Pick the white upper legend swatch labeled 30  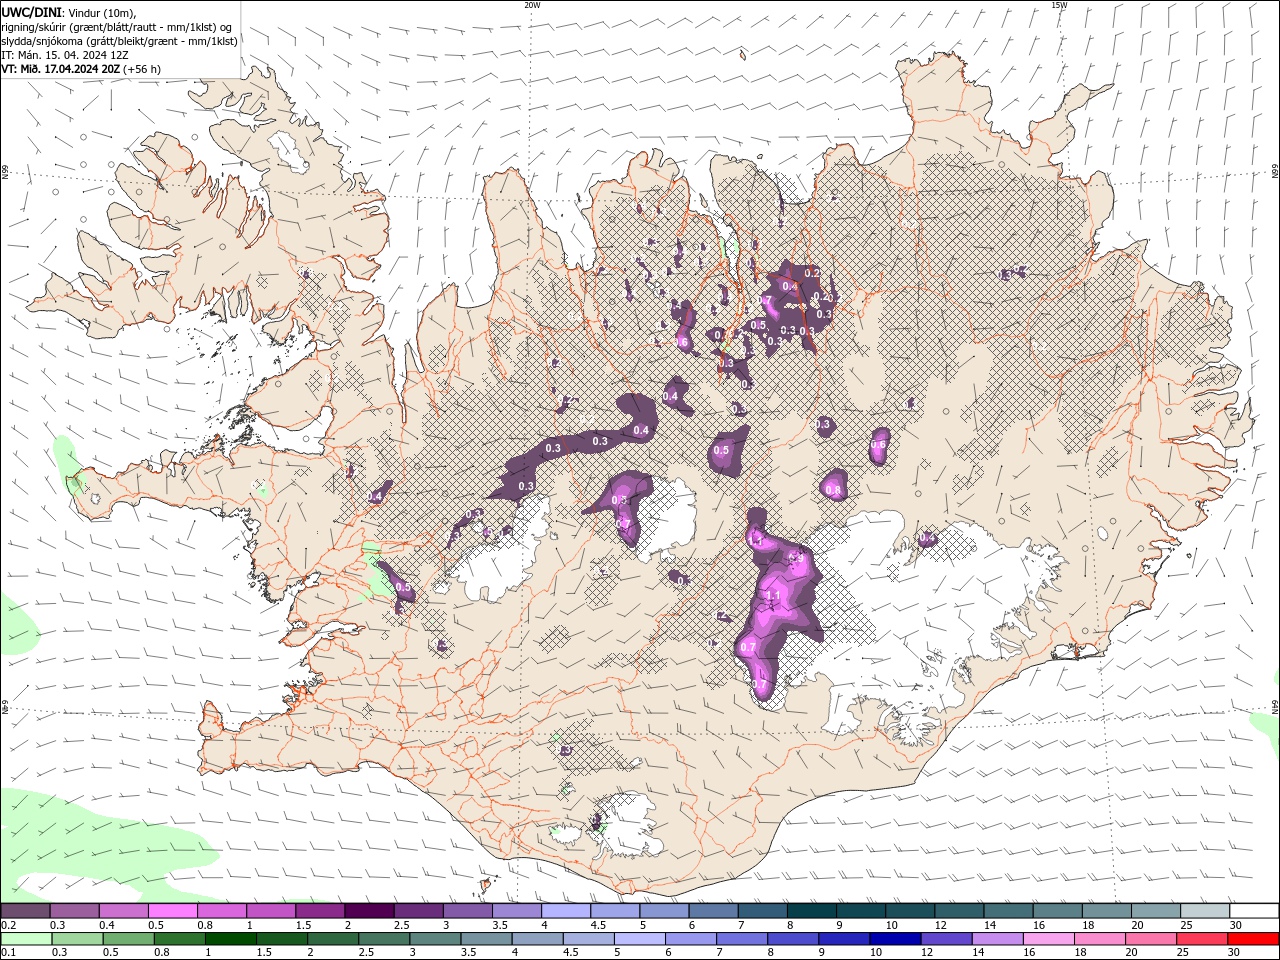1255,911
